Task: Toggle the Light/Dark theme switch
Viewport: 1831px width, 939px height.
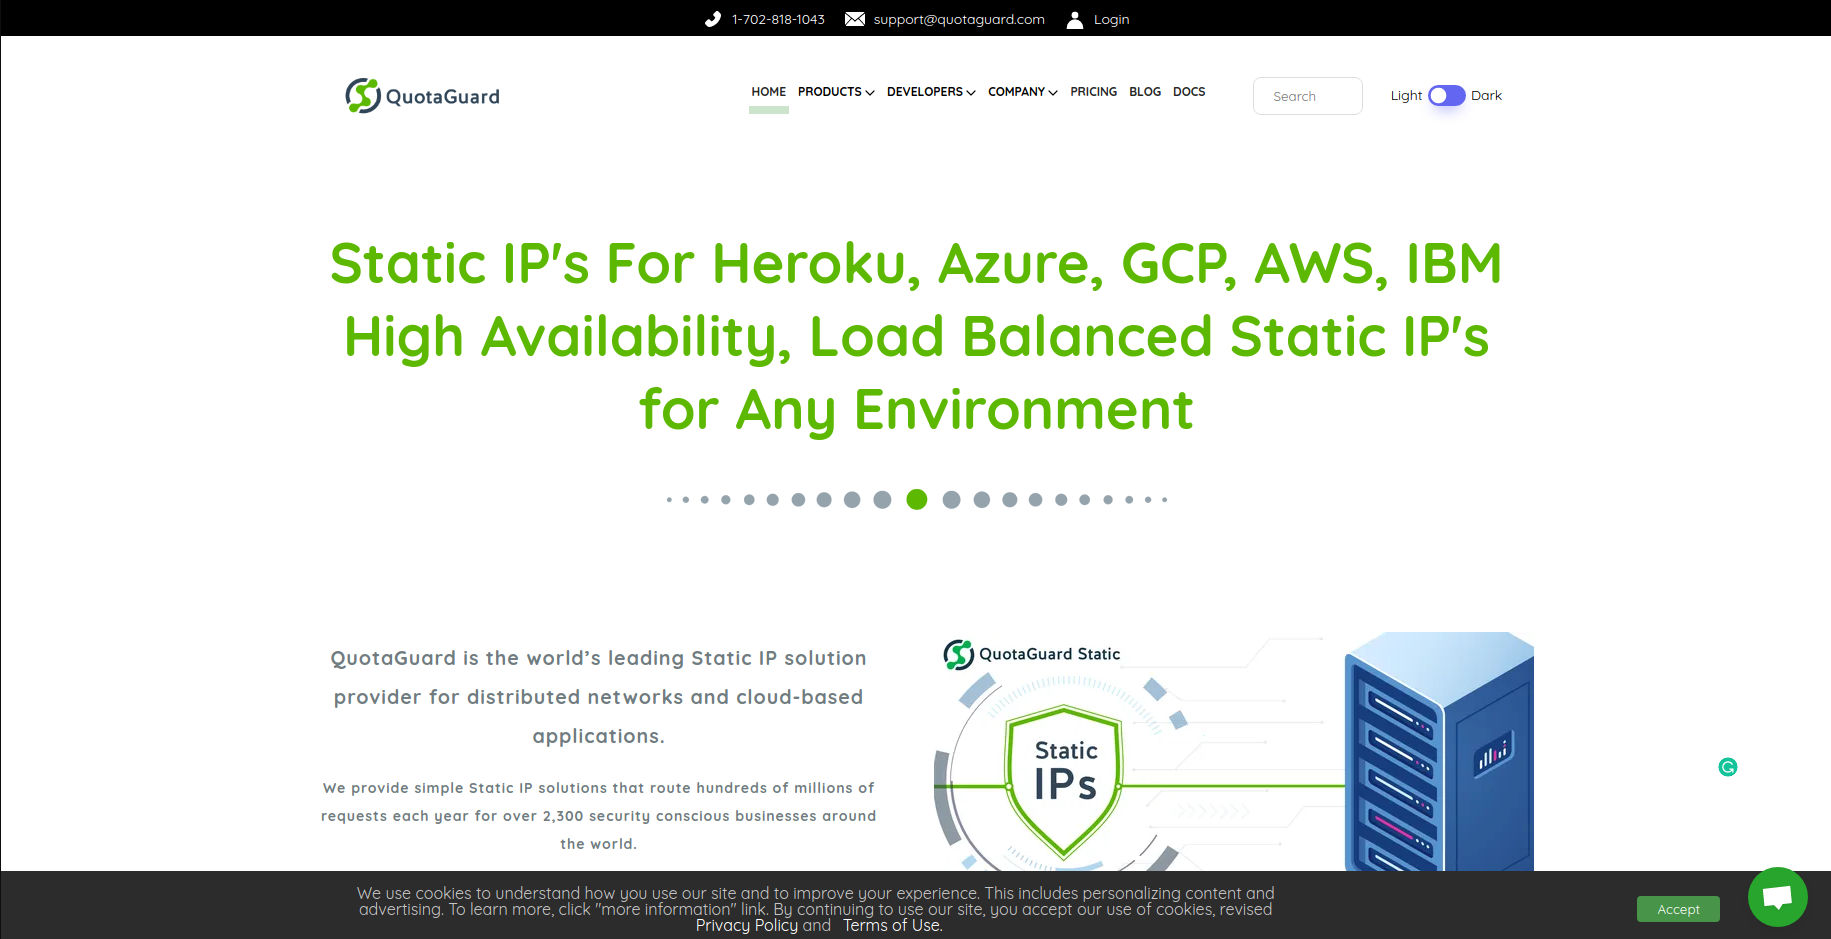Action: pyautogui.click(x=1446, y=96)
